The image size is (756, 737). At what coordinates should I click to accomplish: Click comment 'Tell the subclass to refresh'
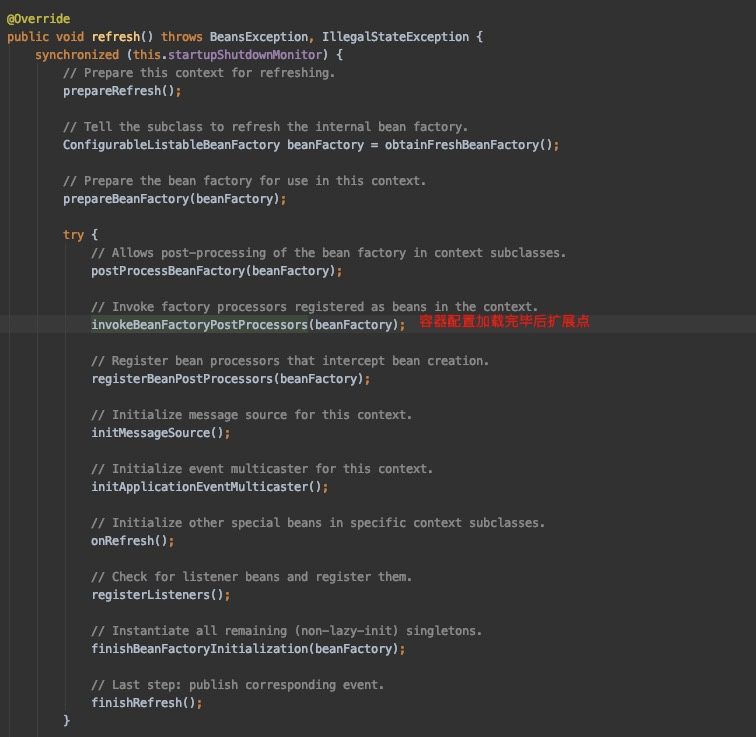(x=265, y=127)
